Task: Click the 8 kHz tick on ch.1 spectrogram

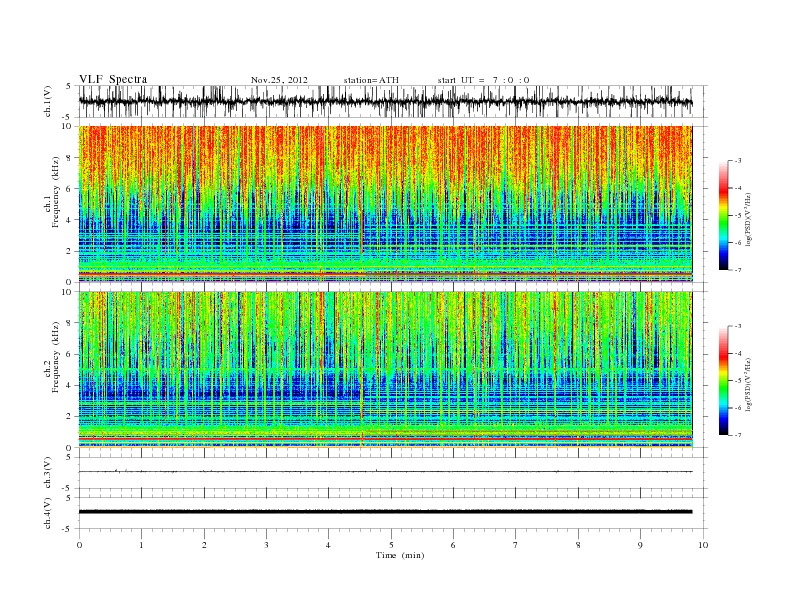Action: (70, 158)
